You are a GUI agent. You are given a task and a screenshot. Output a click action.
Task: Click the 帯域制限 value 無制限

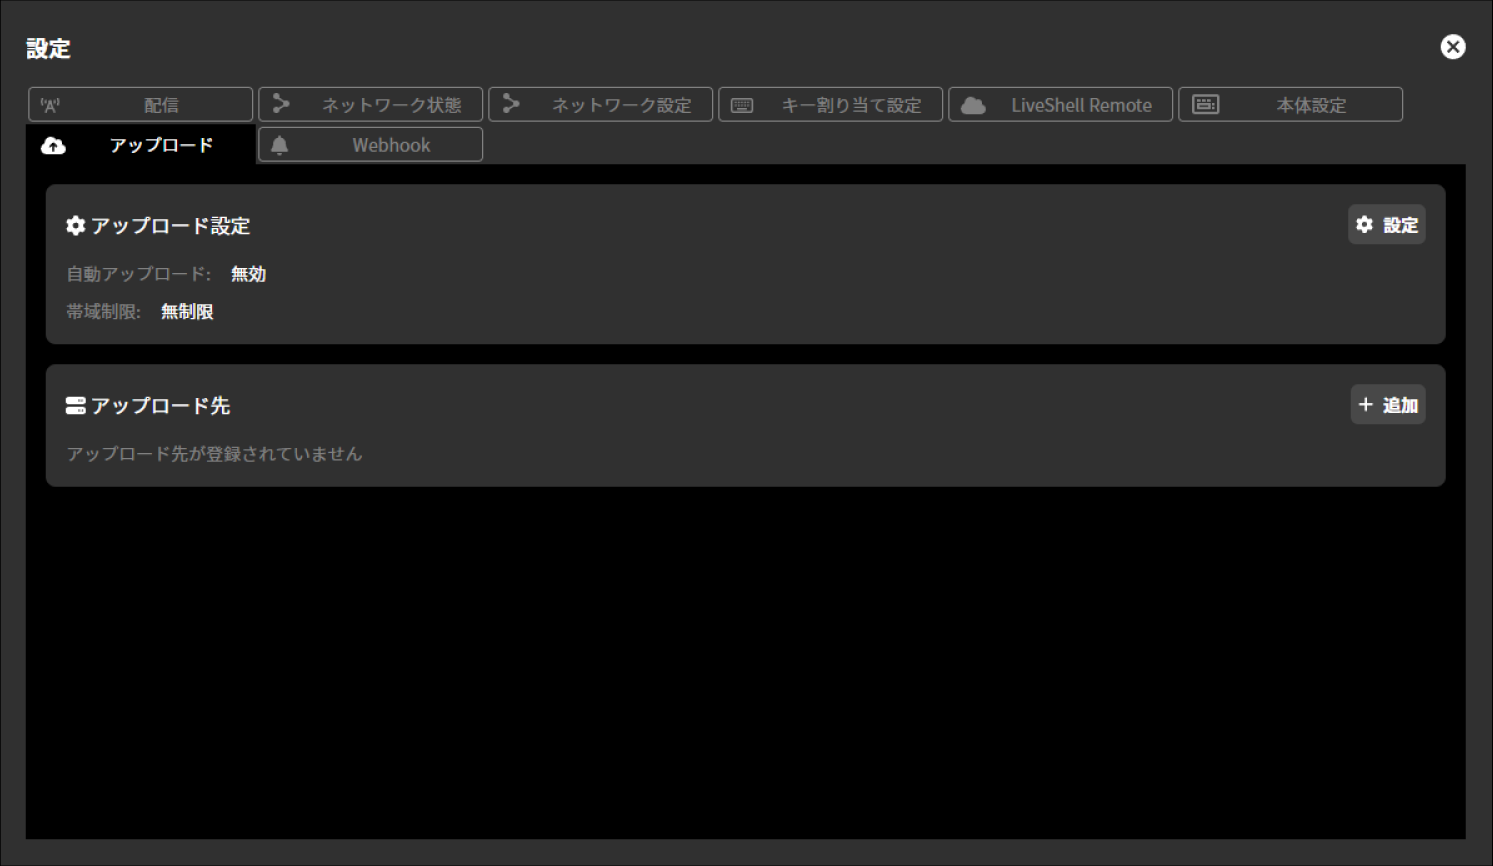click(187, 312)
